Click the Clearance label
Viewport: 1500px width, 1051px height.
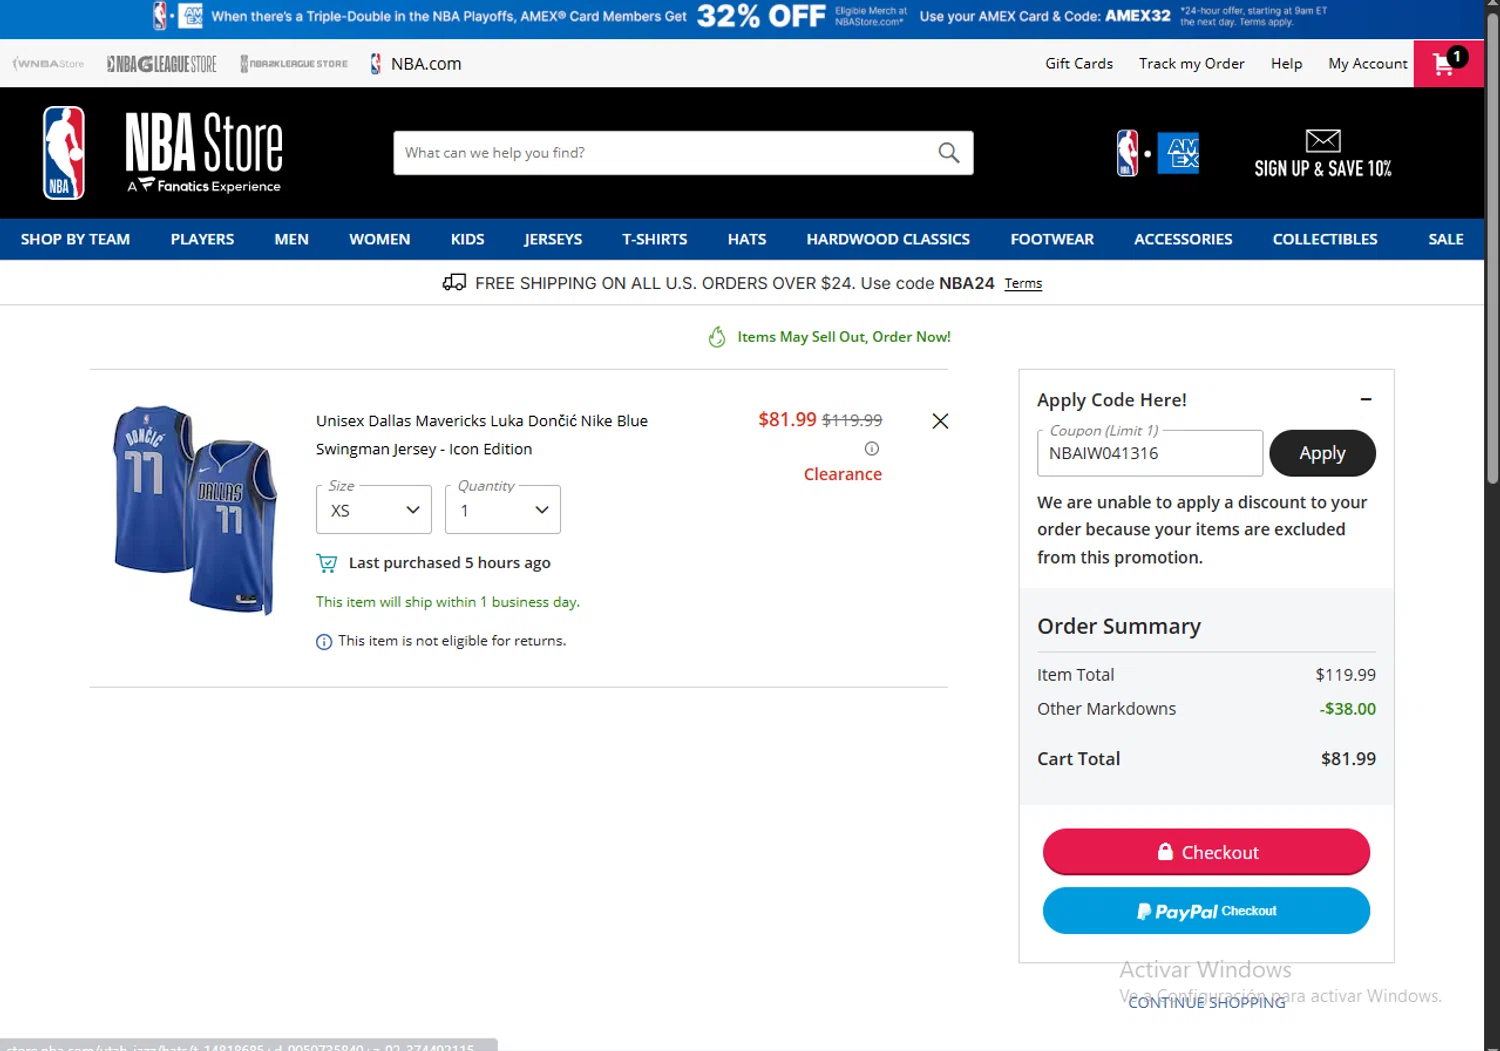point(842,475)
